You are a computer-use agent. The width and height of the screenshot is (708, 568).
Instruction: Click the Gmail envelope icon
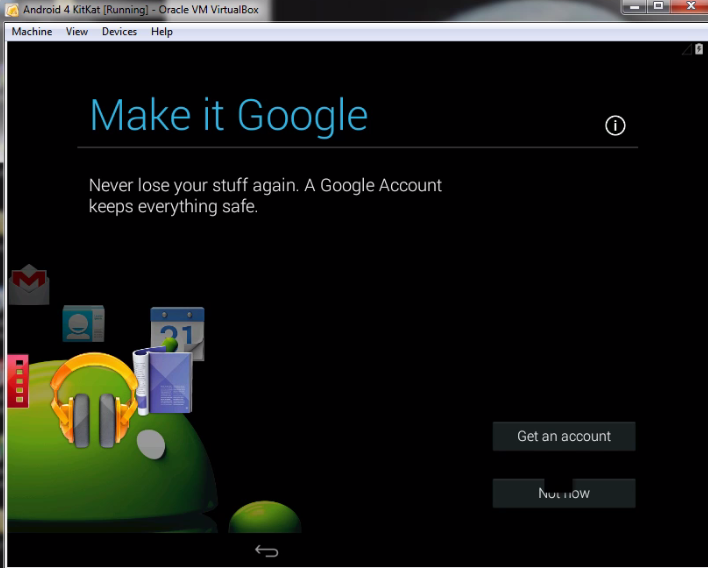[x=29, y=284]
